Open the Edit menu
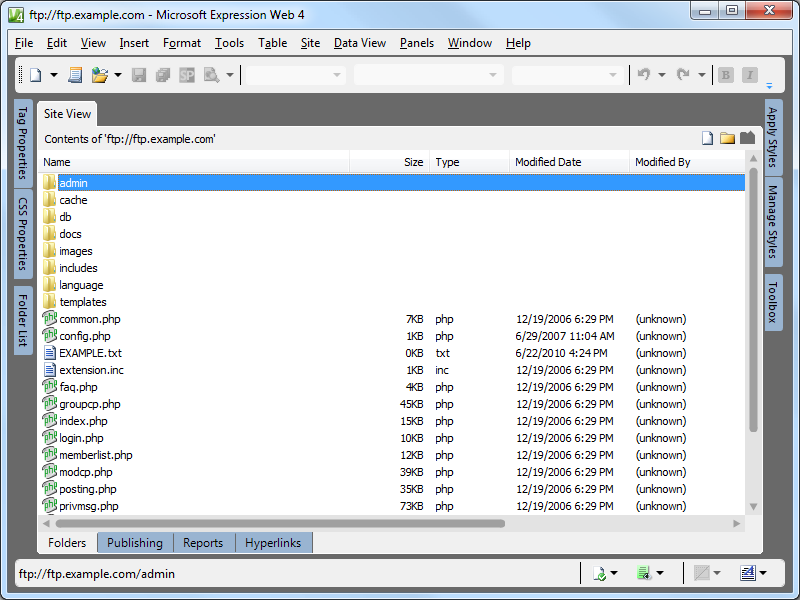The height and width of the screenshot is (600, 800). pyautogui.click(x=57, y=43)
